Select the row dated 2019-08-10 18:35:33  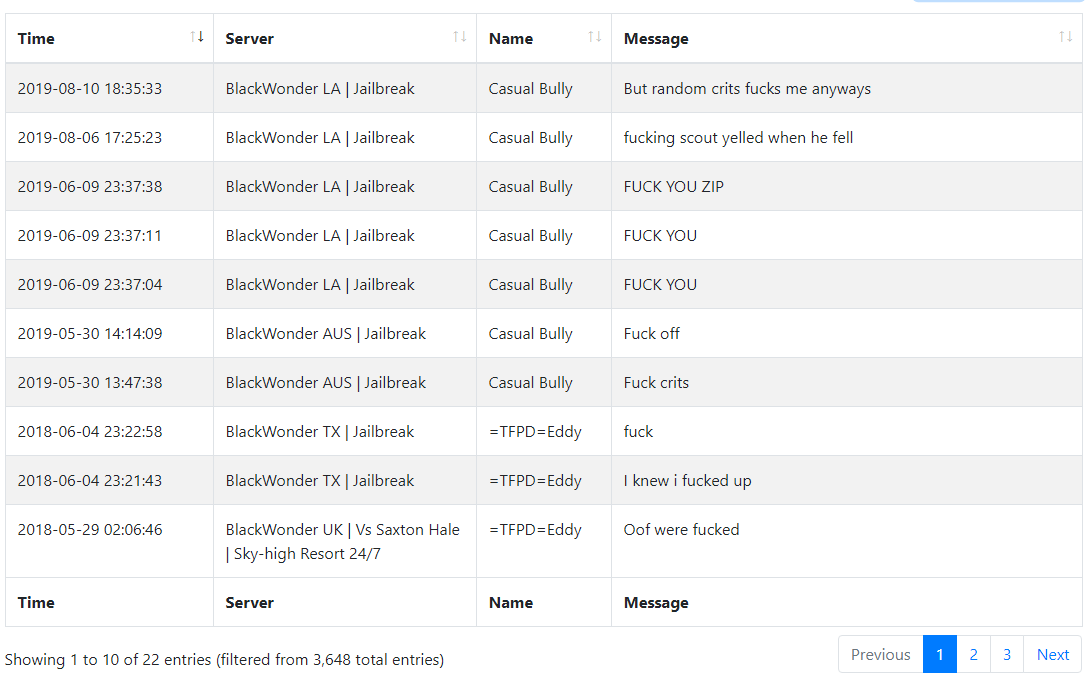tap(544, 88)
